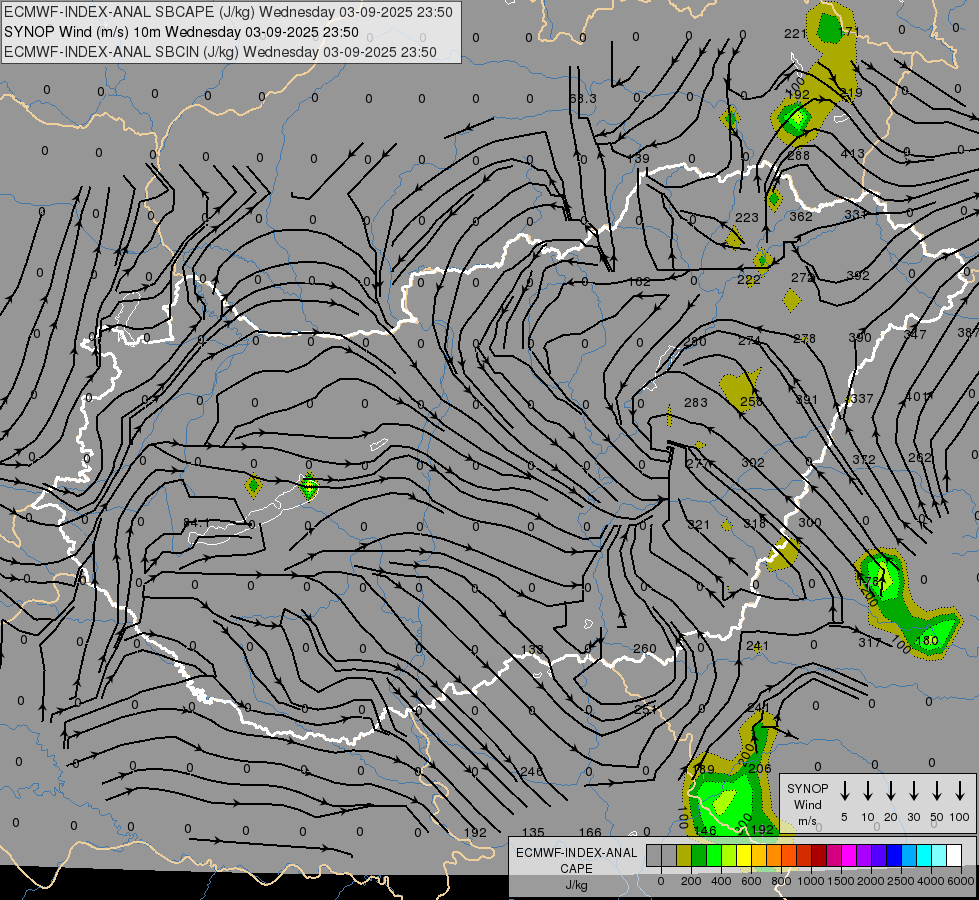Click the map value '171'
This screenshot has height=900, width=979.
(x=849, y=32)
